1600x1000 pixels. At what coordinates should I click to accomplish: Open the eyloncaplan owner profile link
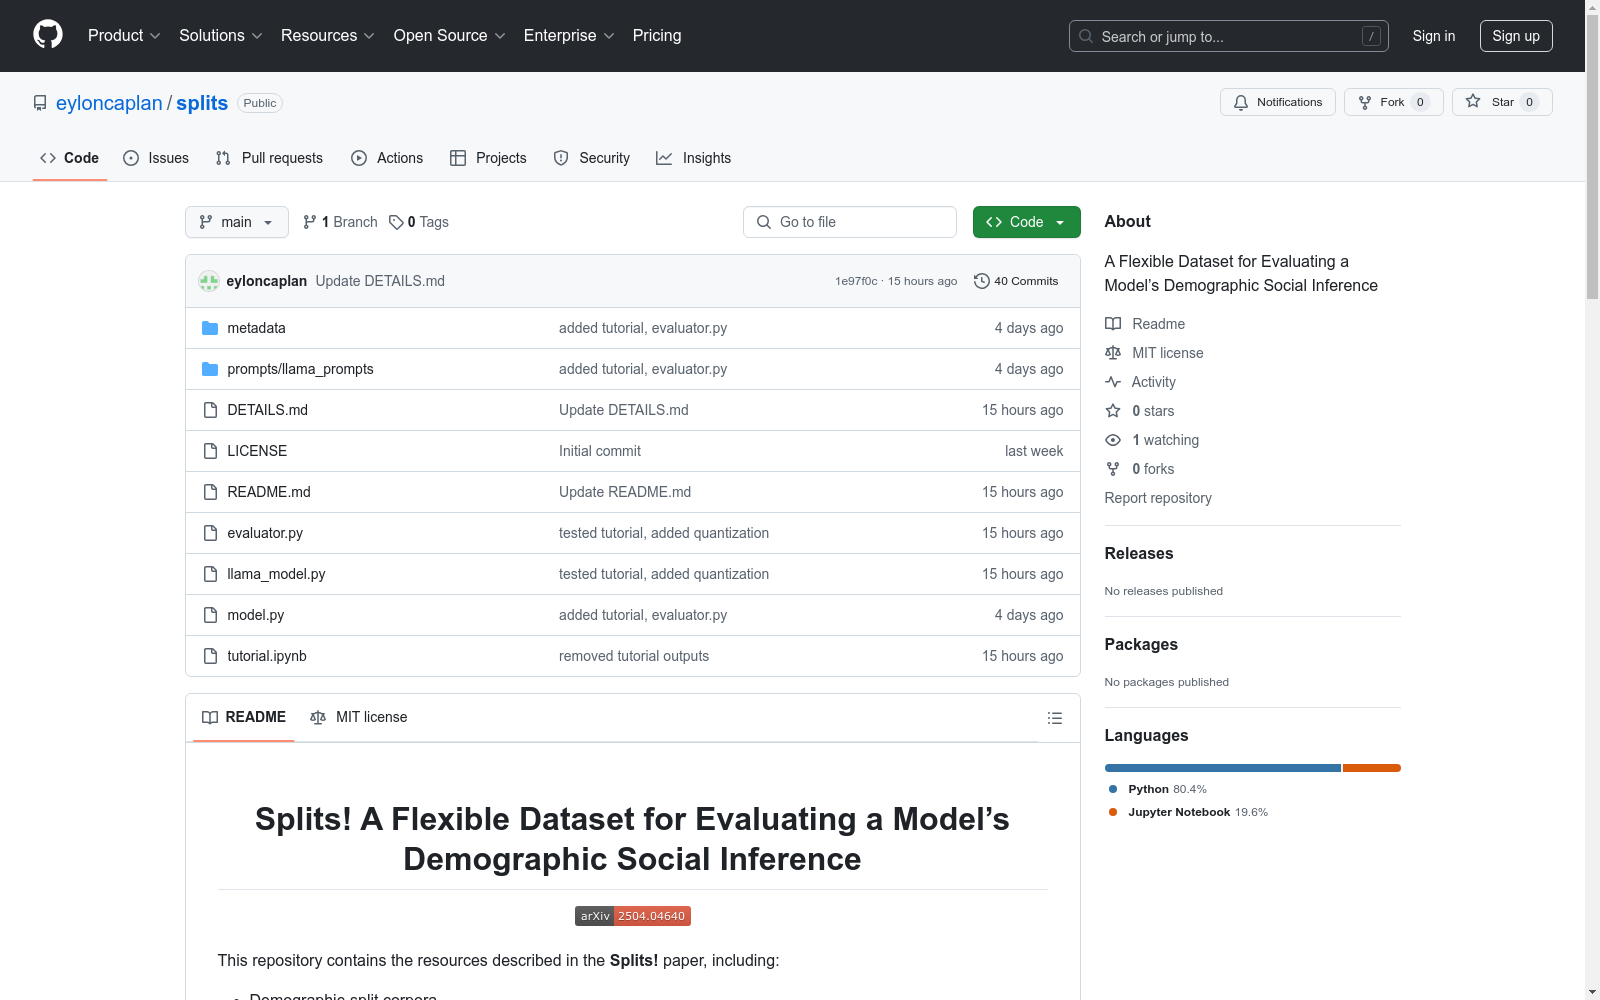pos(109,103)
